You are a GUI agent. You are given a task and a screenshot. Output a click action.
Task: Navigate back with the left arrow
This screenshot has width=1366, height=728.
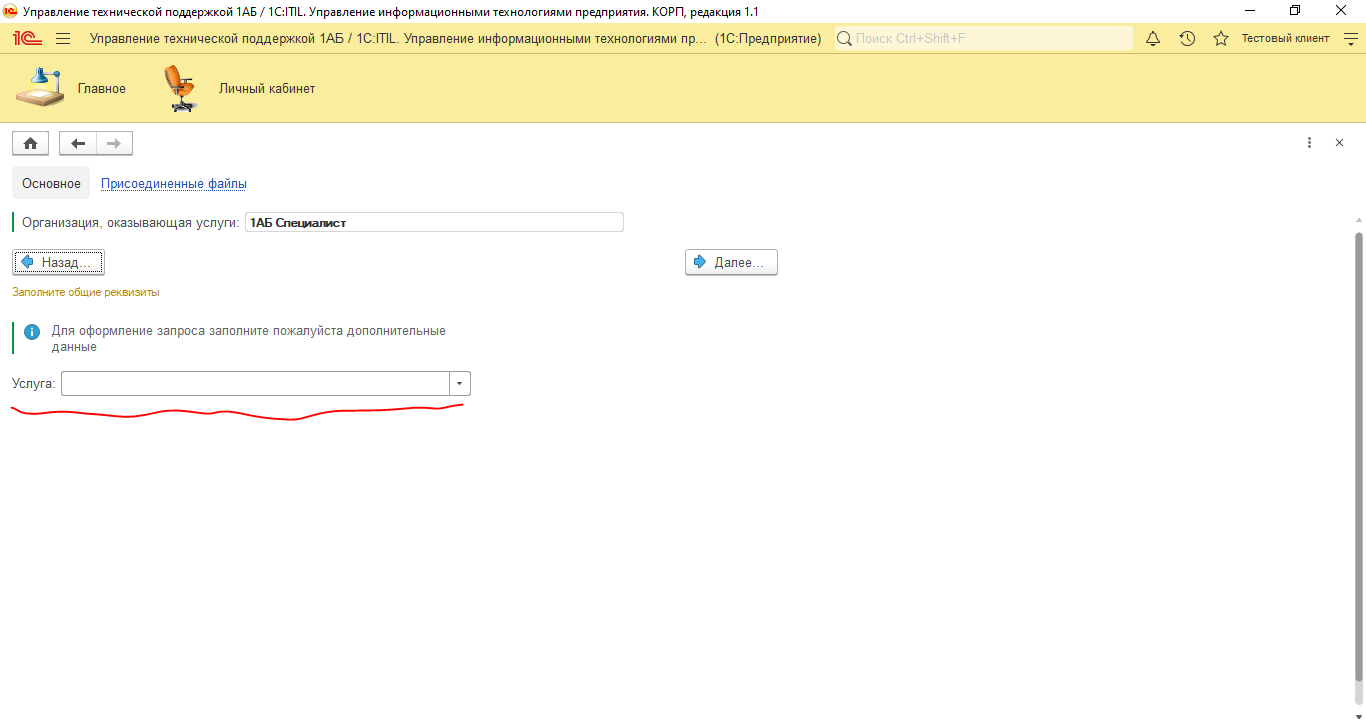(x=78, y=143)
